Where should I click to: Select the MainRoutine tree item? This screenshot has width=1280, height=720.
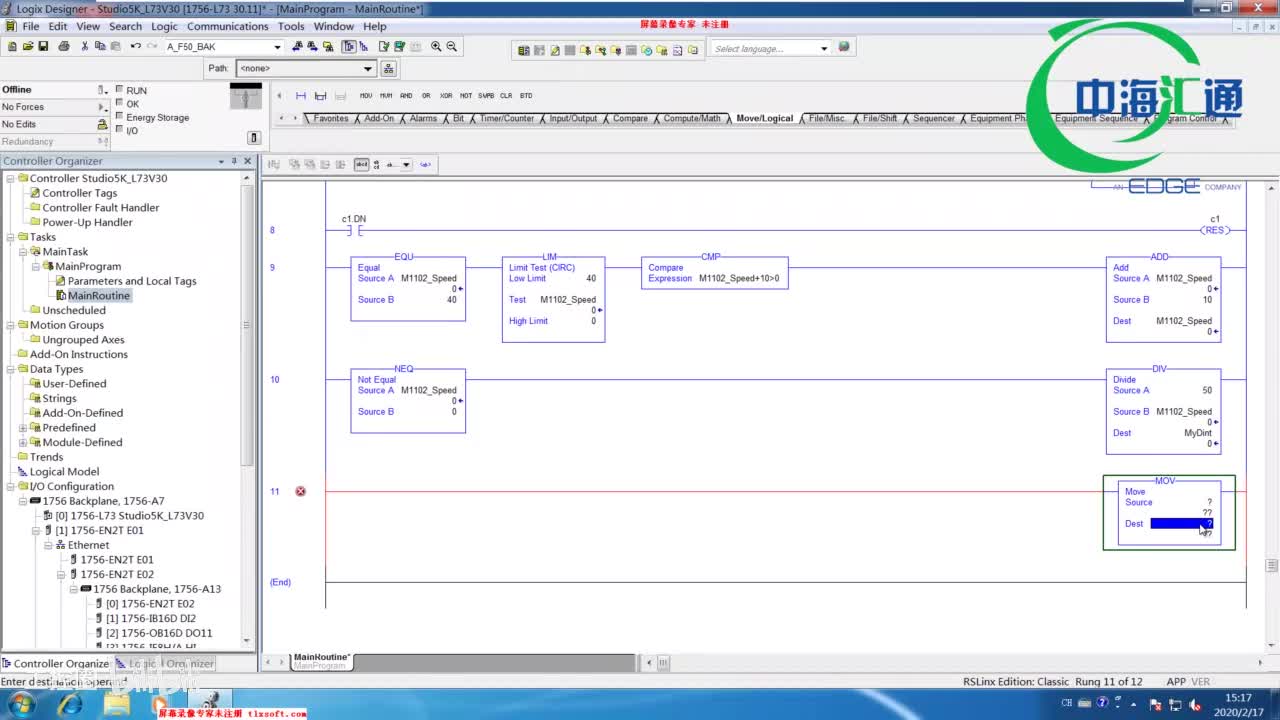coord(99,296)
